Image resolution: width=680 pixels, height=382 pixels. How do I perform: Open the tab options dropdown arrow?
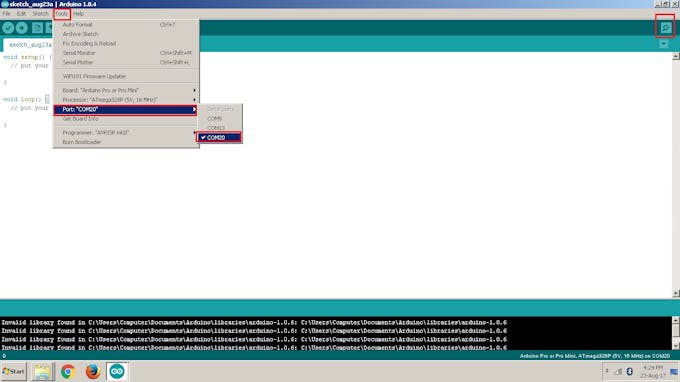click(x=664, y=44)
